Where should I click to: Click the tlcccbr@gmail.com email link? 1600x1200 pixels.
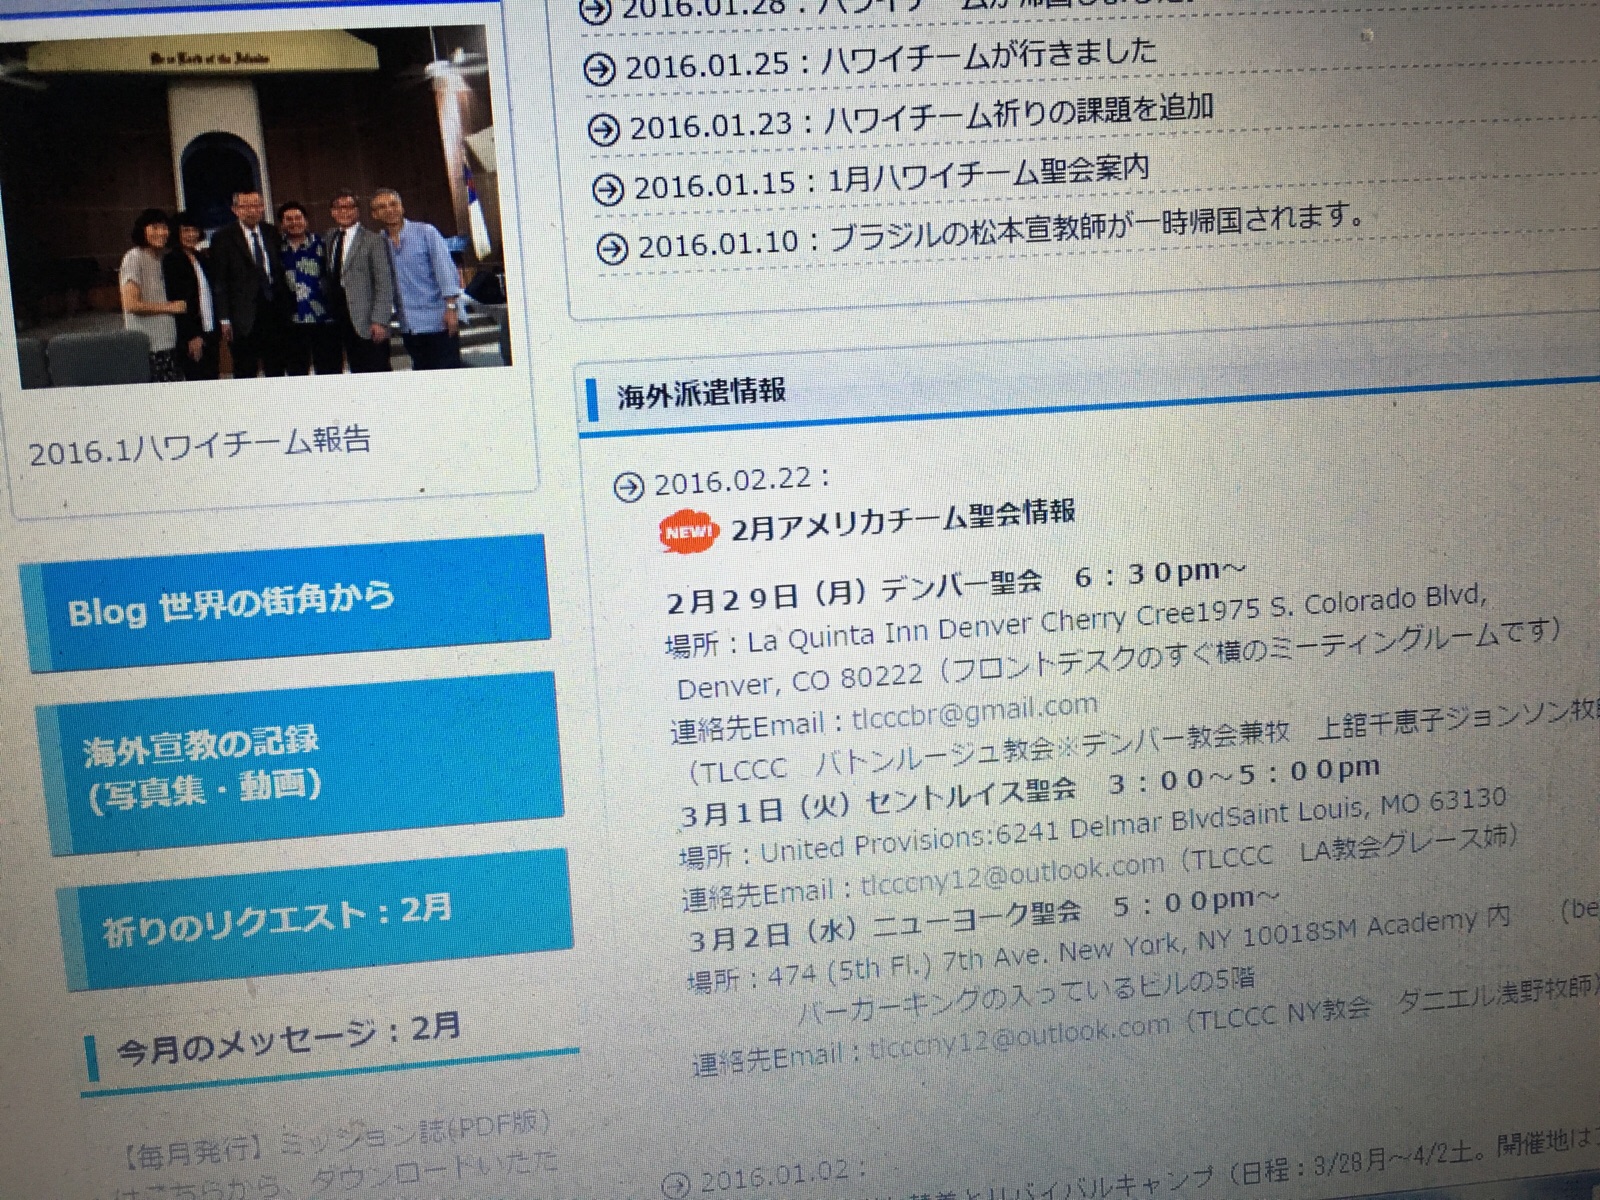coord(974,713)
